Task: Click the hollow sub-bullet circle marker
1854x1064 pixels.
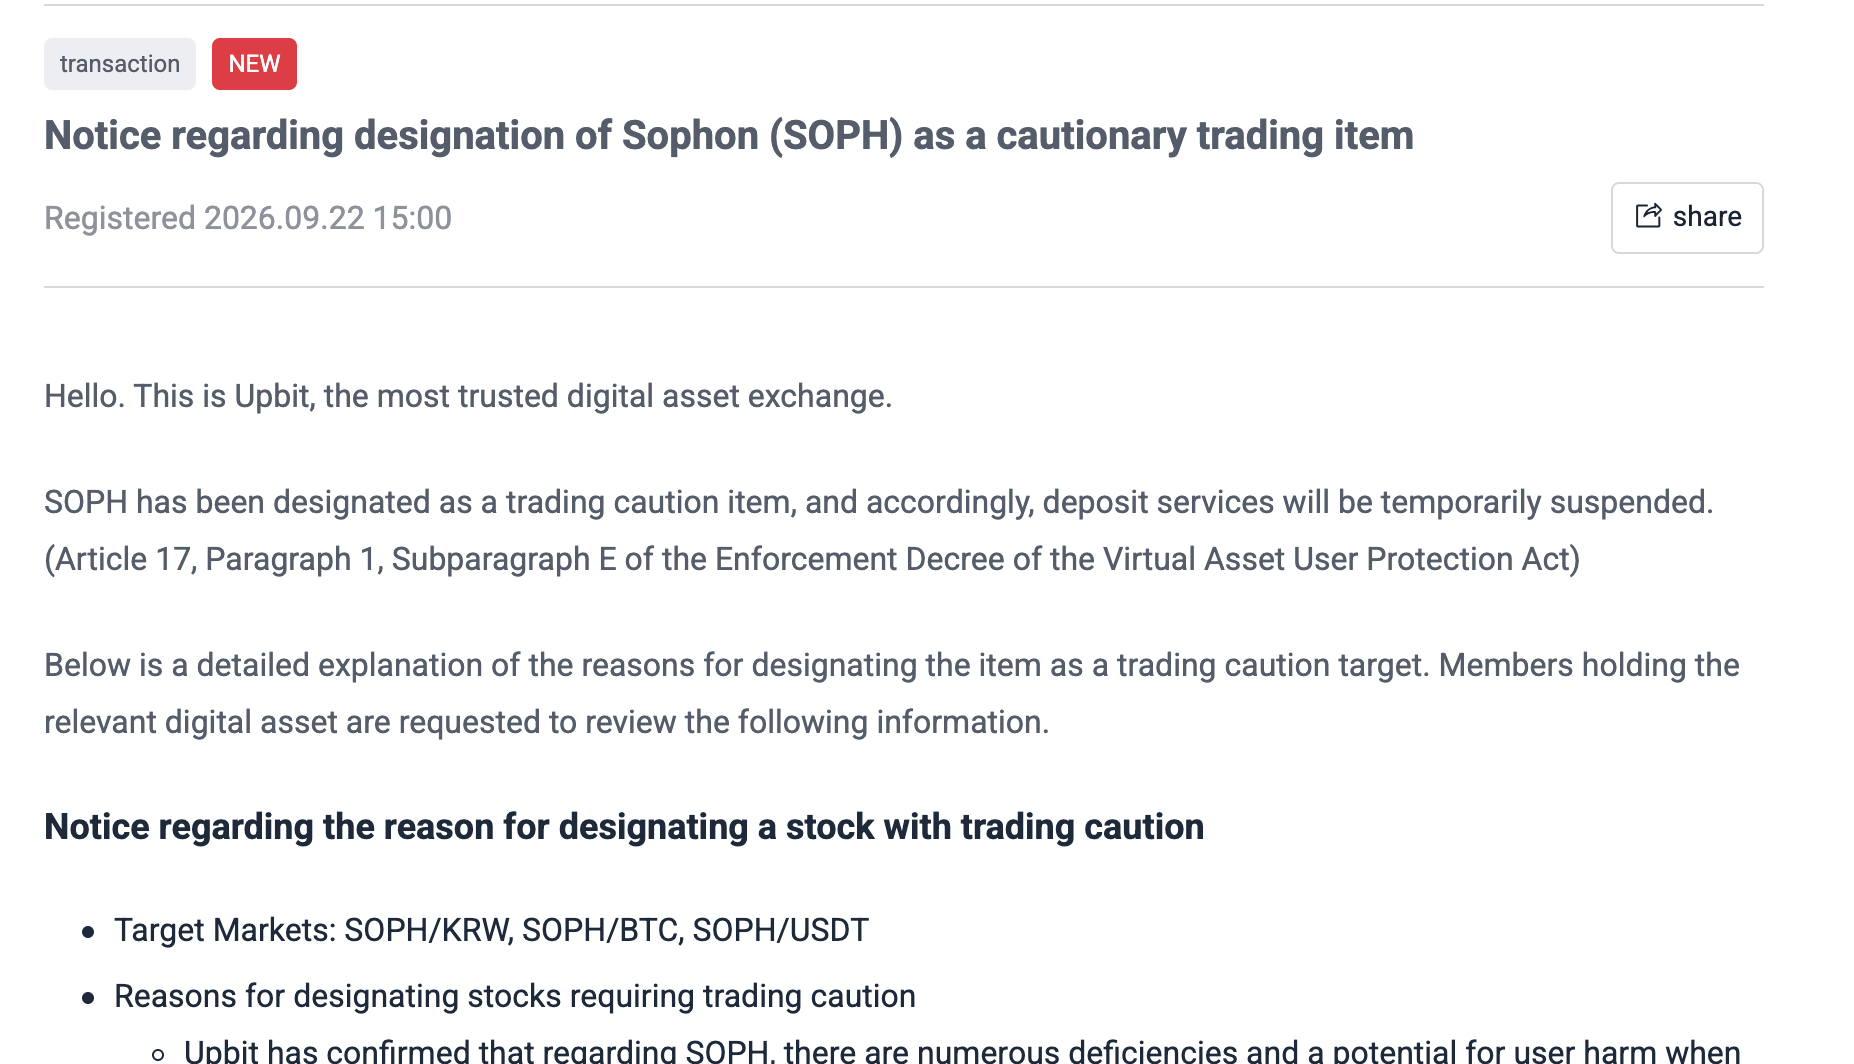Action: coord(158,1054)
